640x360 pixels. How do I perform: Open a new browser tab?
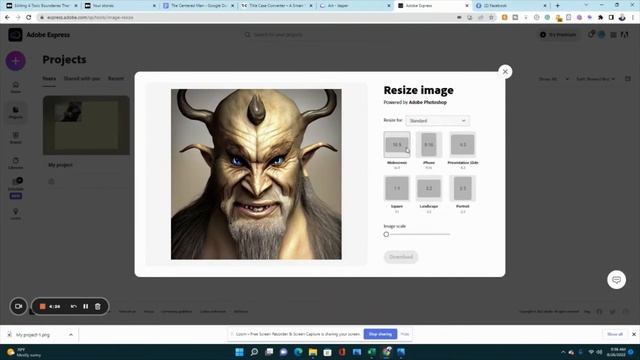tap(557, 6)
